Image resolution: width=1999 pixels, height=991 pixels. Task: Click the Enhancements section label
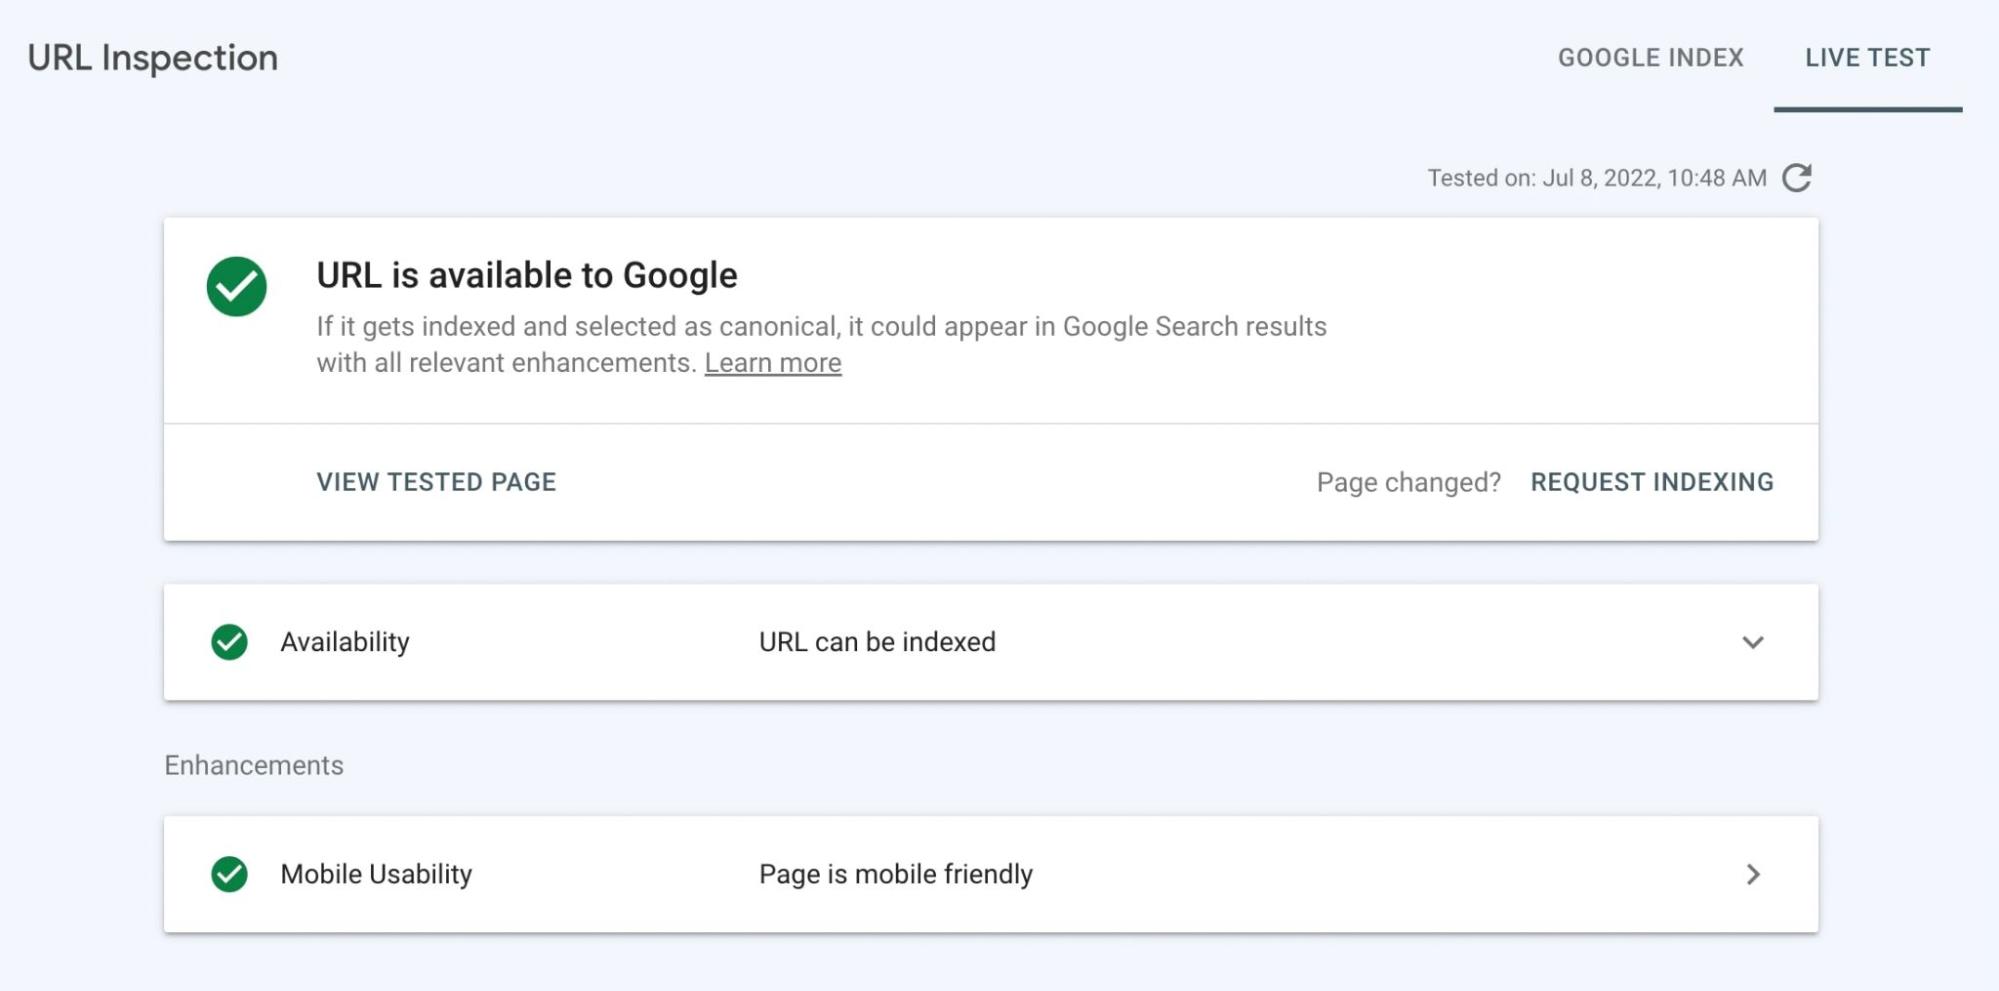click(x=255, y=765)
